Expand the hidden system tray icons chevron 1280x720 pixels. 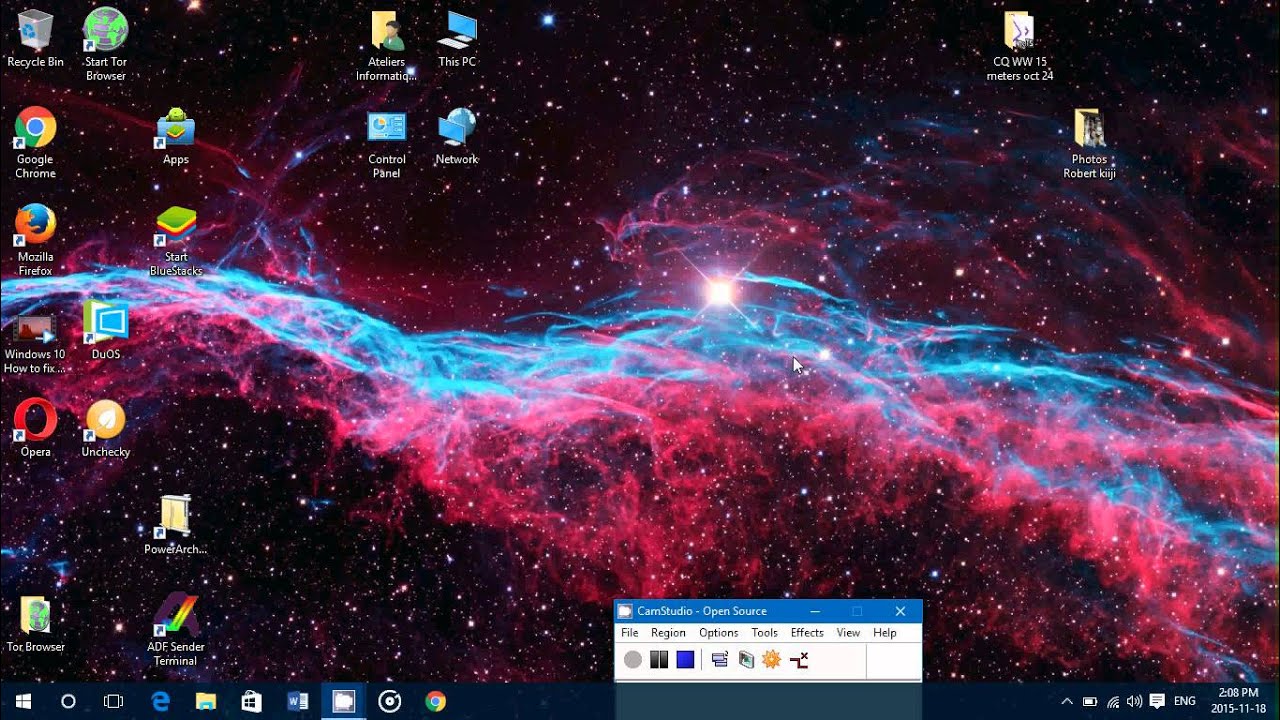(1066, 701)
